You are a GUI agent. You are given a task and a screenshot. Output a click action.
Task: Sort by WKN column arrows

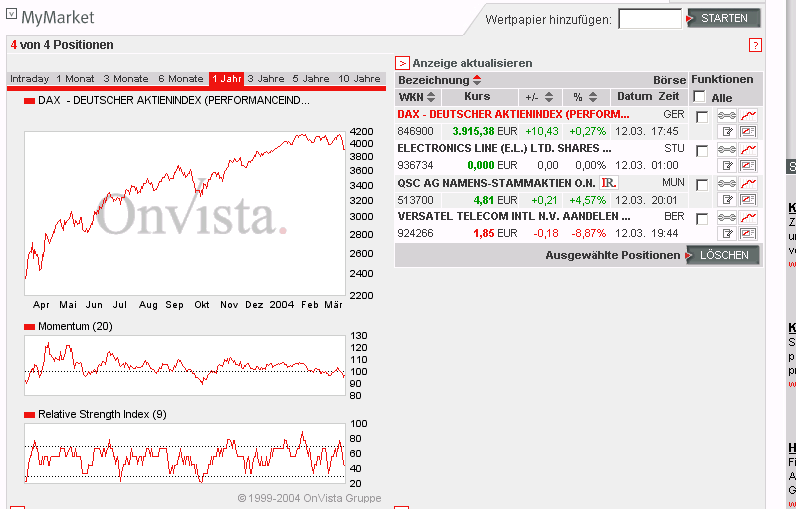point(431,96)
